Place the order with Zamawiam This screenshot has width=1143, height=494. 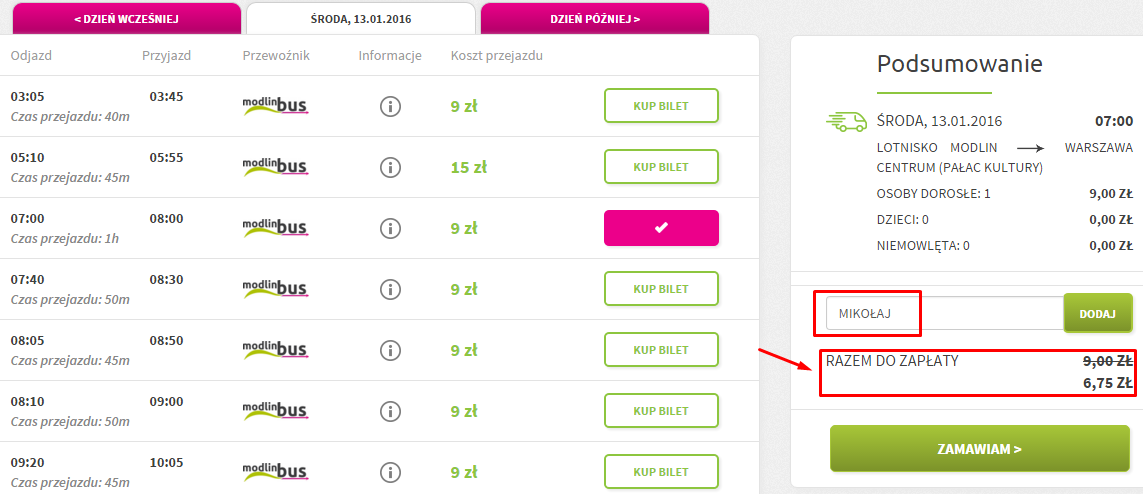tap(980, 448)
